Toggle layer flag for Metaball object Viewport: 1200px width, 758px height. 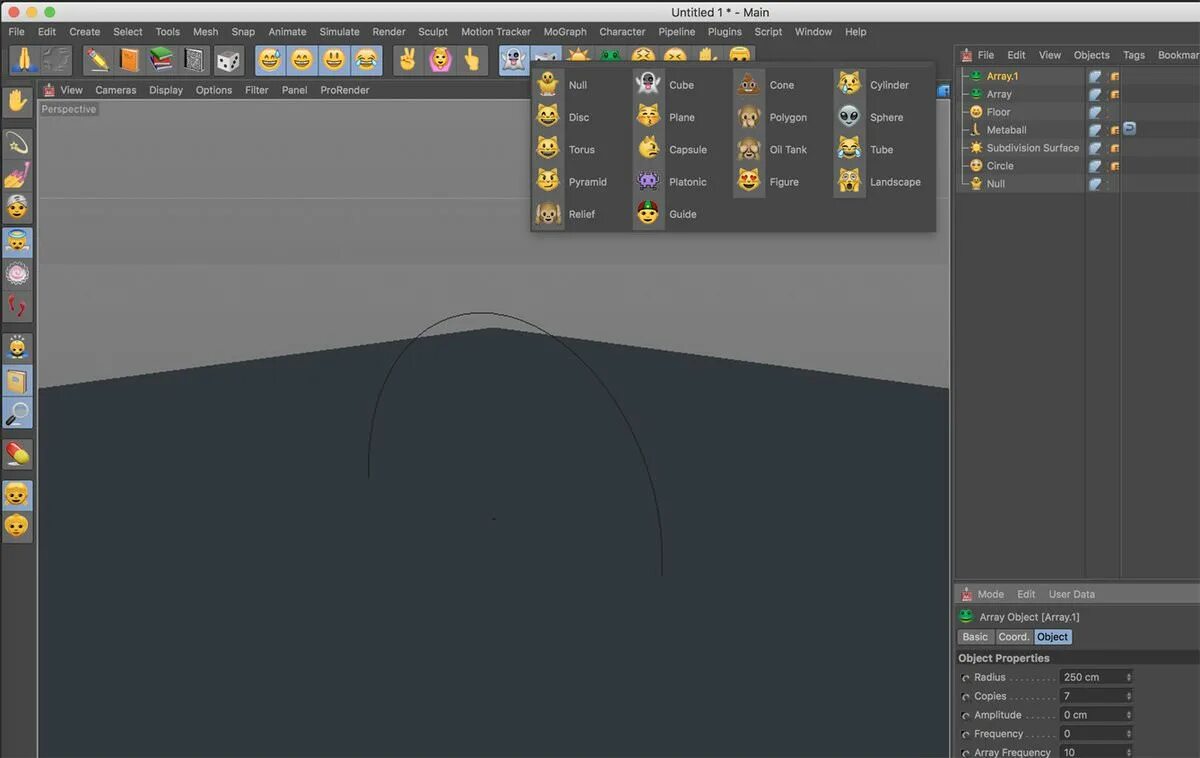click(x=1096, y=130)
